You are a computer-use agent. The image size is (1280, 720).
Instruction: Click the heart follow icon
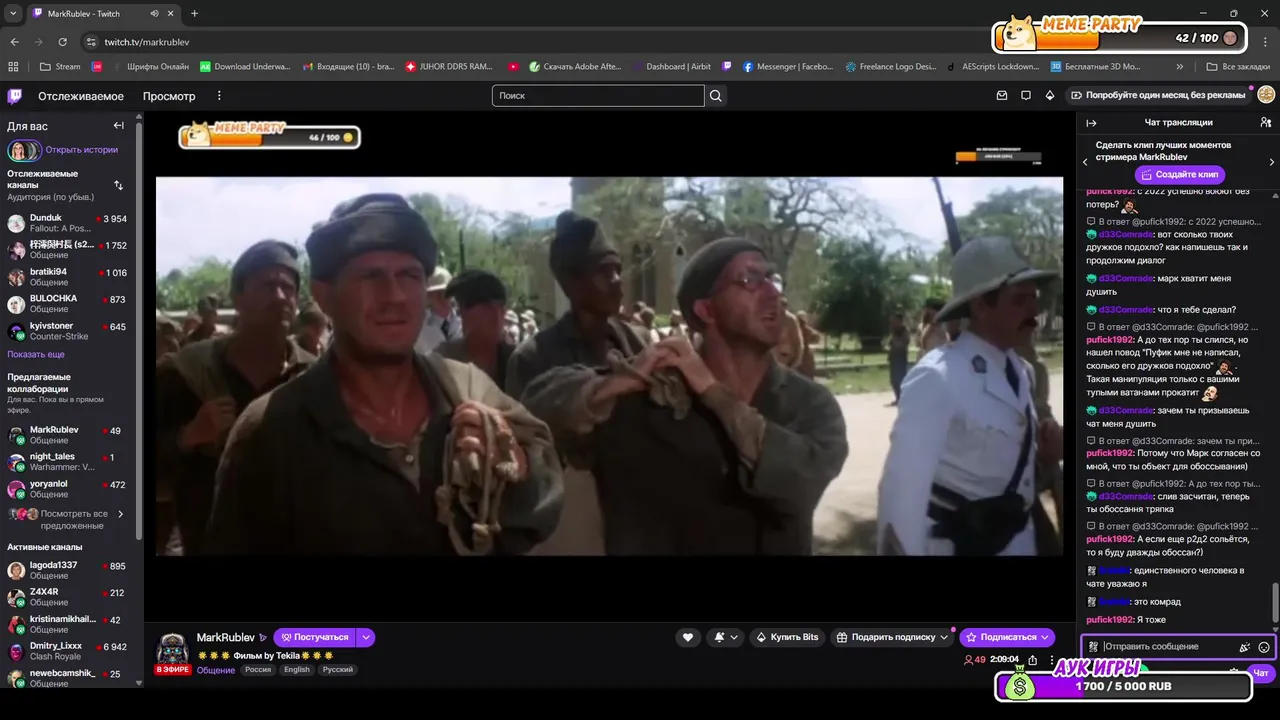click(x=688, y=637)
